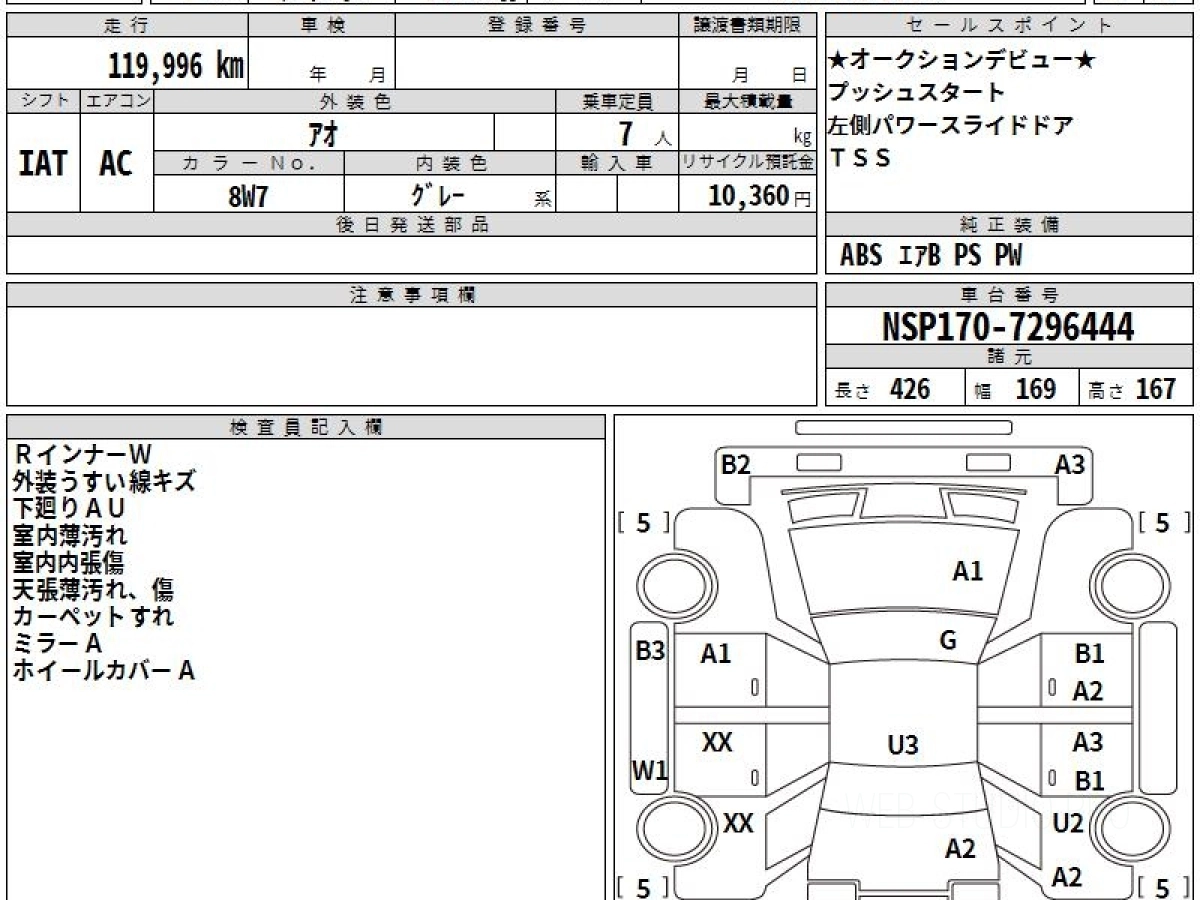The image size is (1200, 900).
Task: Click the ABS エアB PS PW equipment line
Action: pos(931,256)
